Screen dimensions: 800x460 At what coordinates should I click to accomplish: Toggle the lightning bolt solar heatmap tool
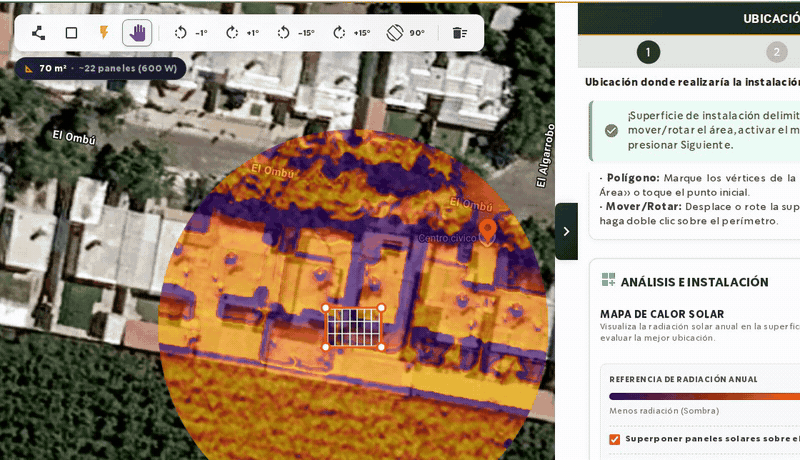tap(104, 33)
